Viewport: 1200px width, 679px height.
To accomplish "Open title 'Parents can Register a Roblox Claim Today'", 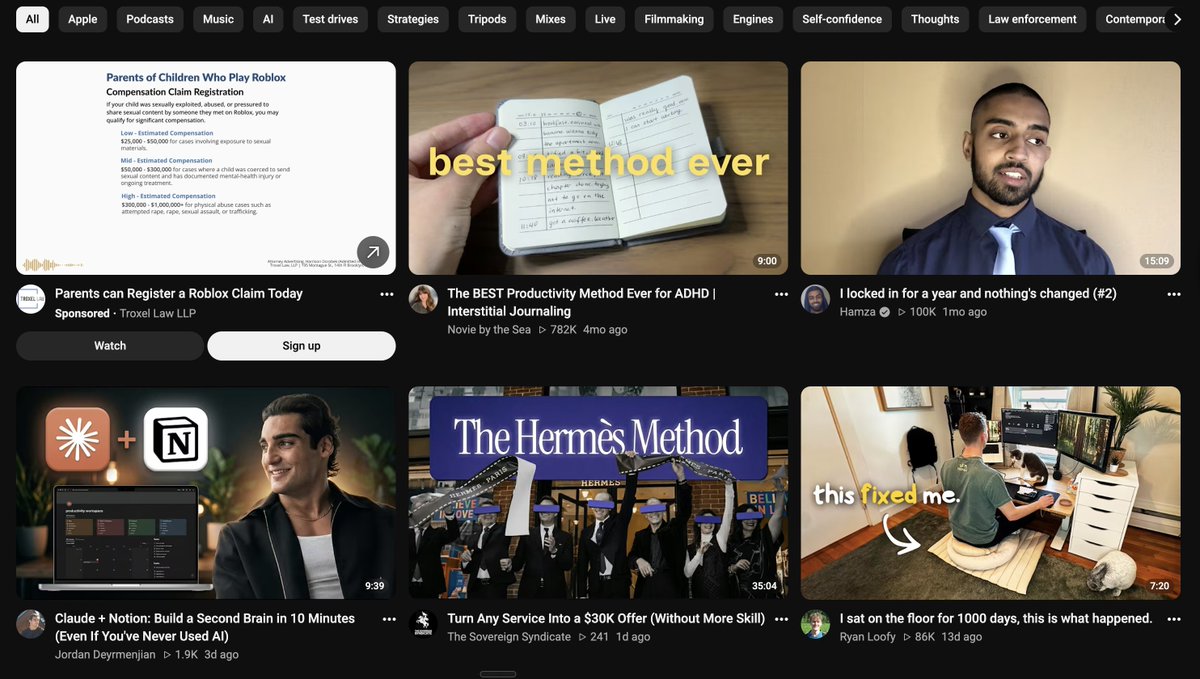I will pos(178,294).
